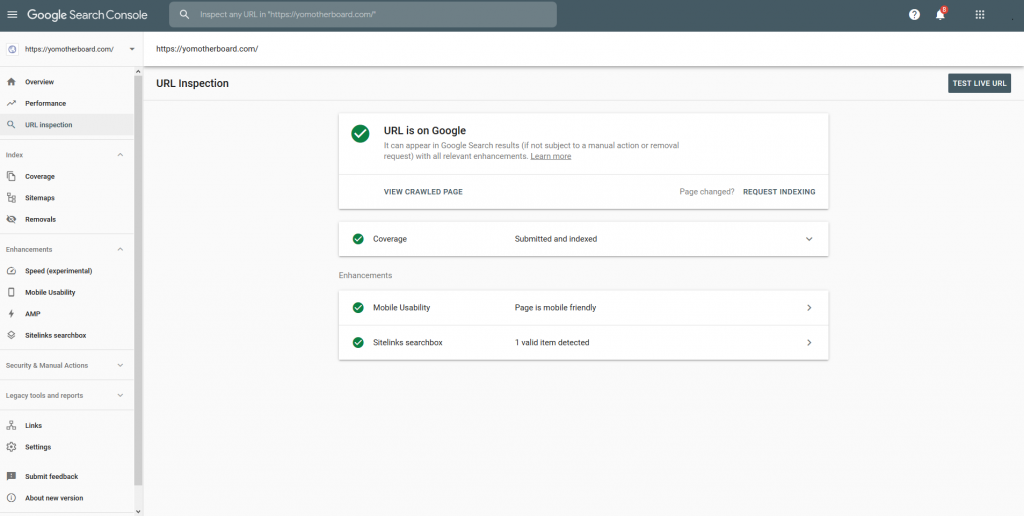This screenshot has height=516, width=1024.
Task: Expand the Coverage details chevron
Action: (809, 239)
